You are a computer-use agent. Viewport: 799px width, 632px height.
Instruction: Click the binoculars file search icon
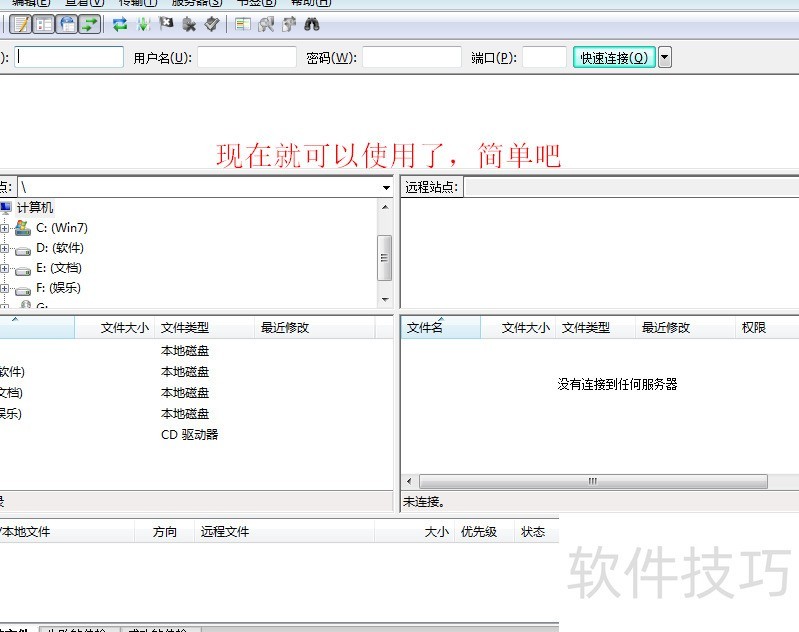(312, 25)
